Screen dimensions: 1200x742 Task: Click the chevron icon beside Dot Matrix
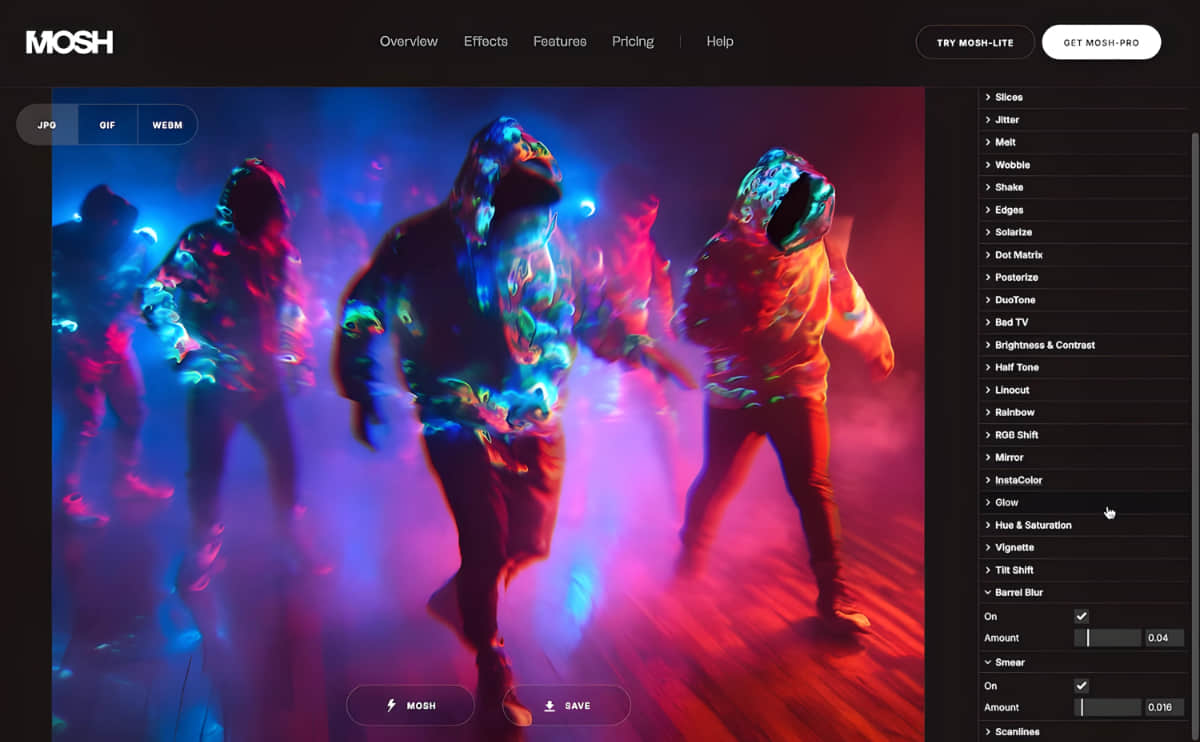tap(988, 255)
